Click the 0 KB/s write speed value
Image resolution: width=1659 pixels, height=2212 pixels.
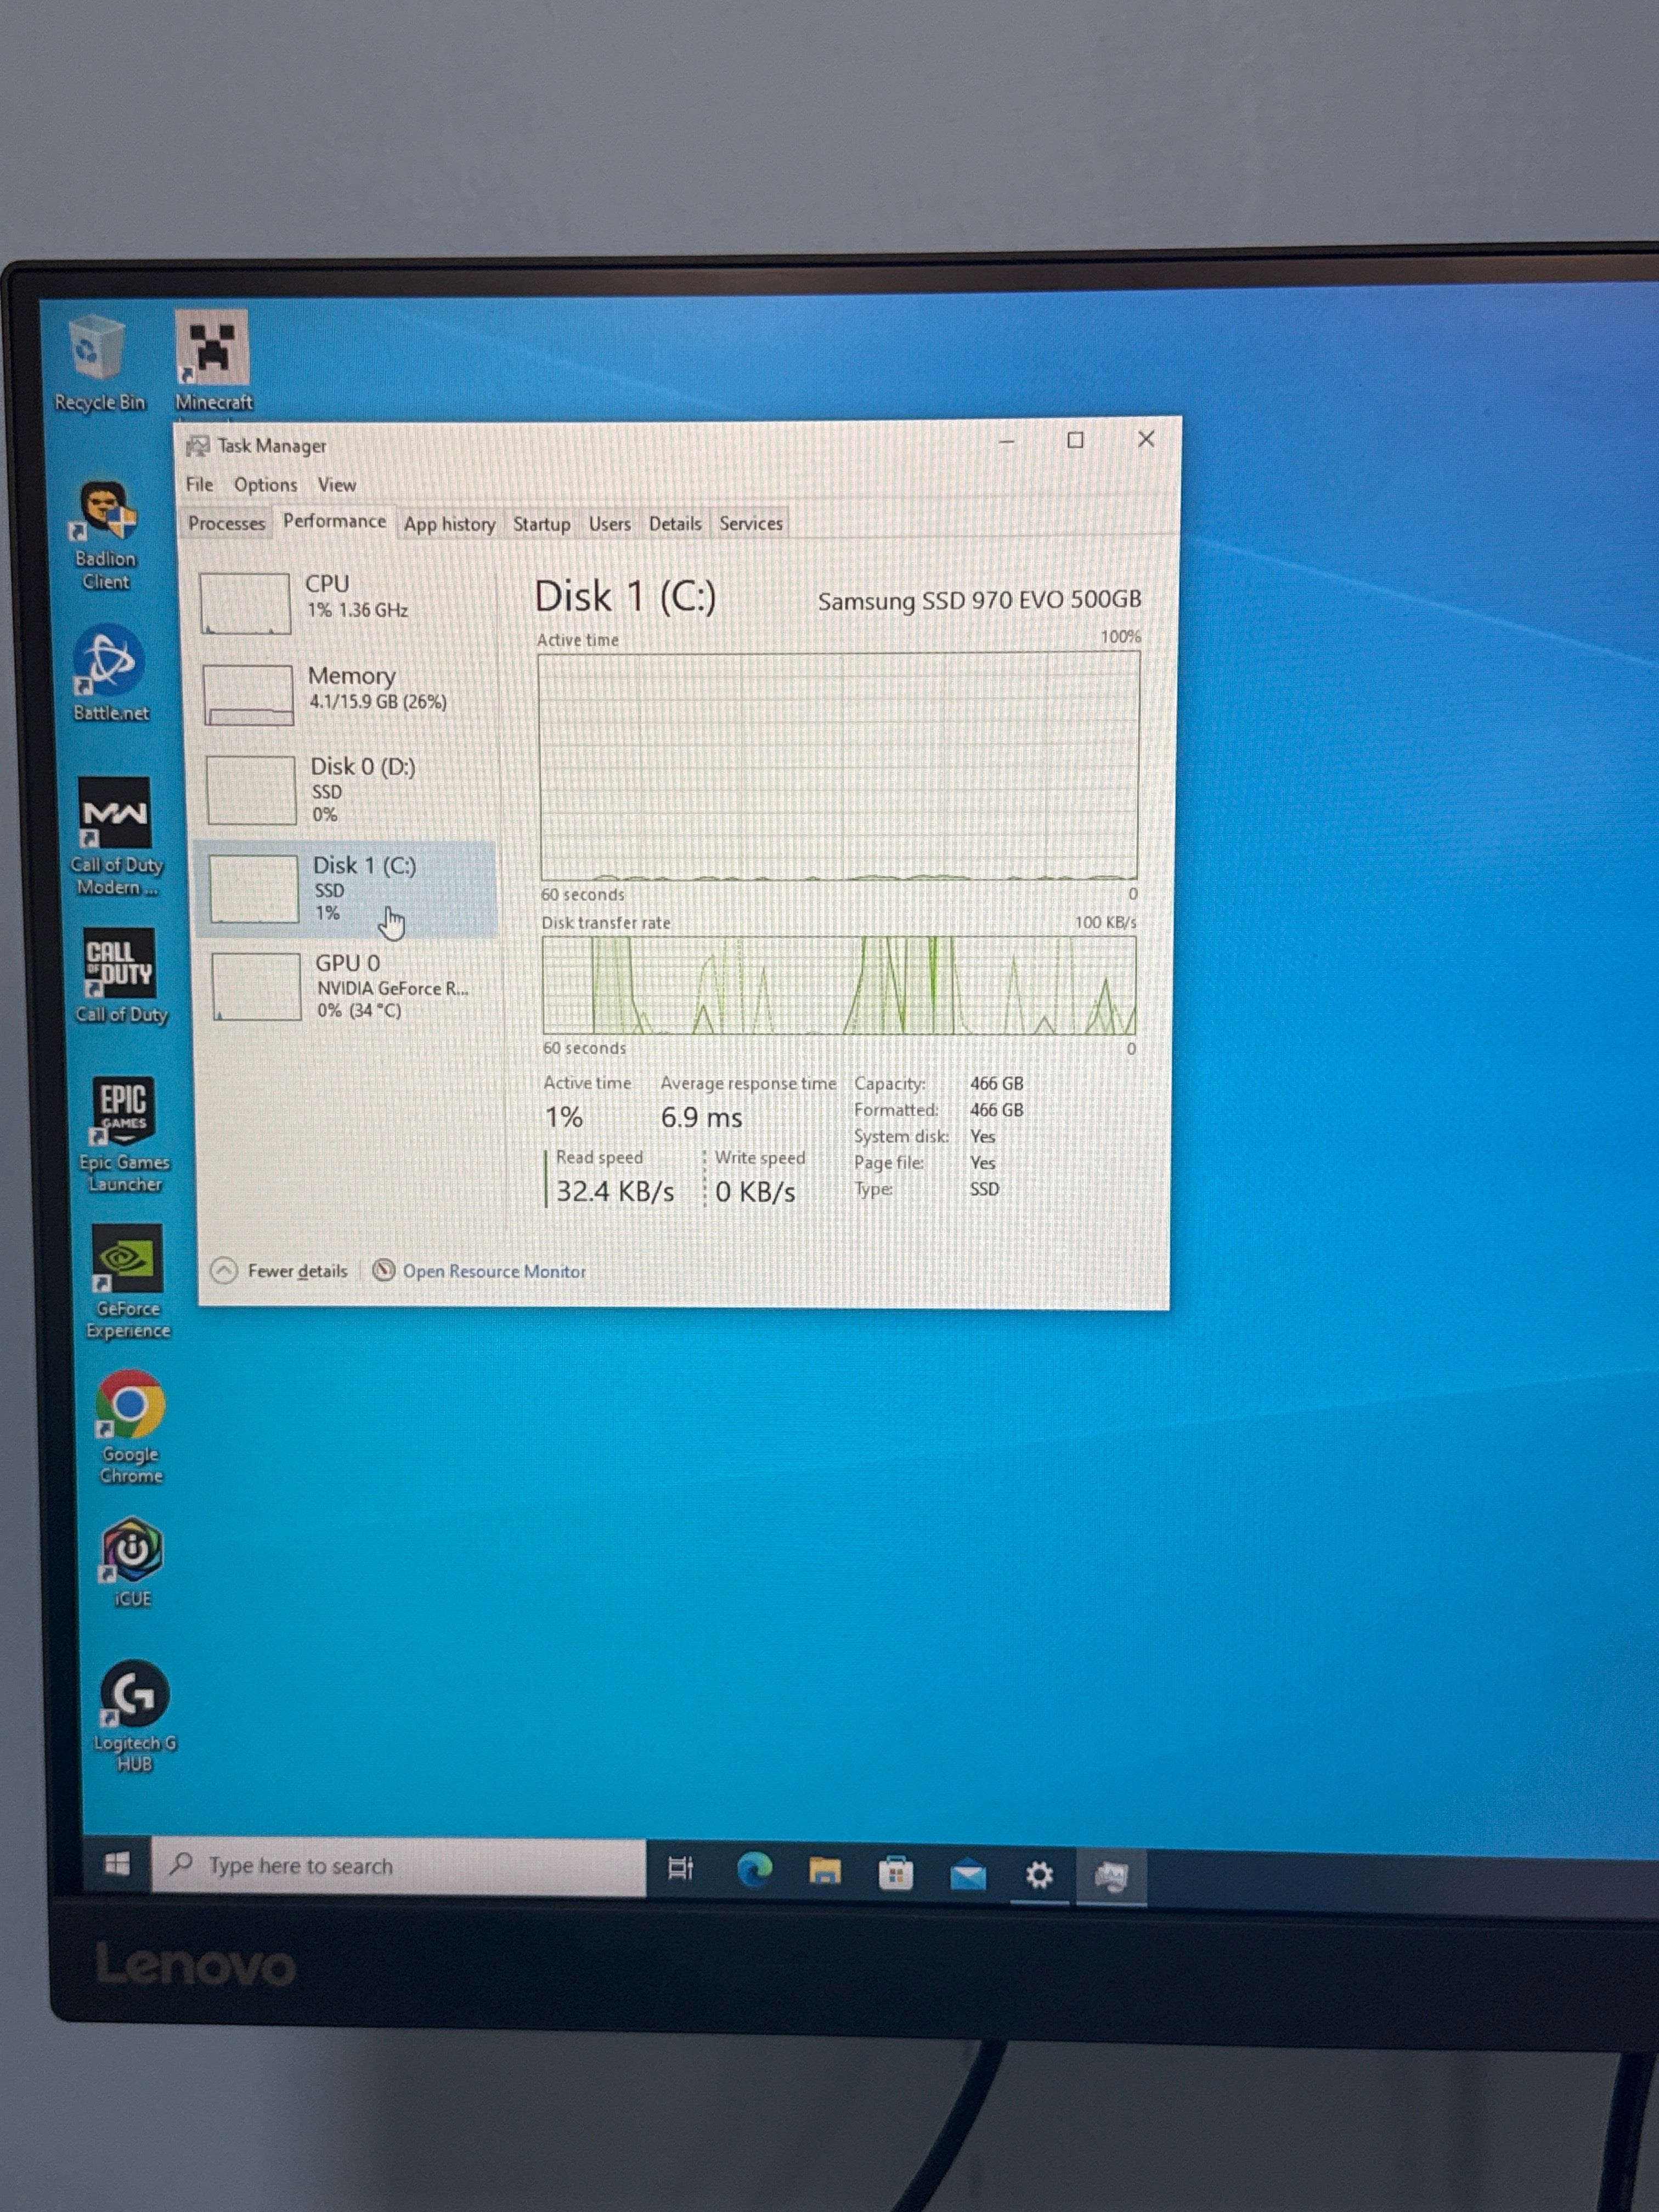click(755, 1192)
